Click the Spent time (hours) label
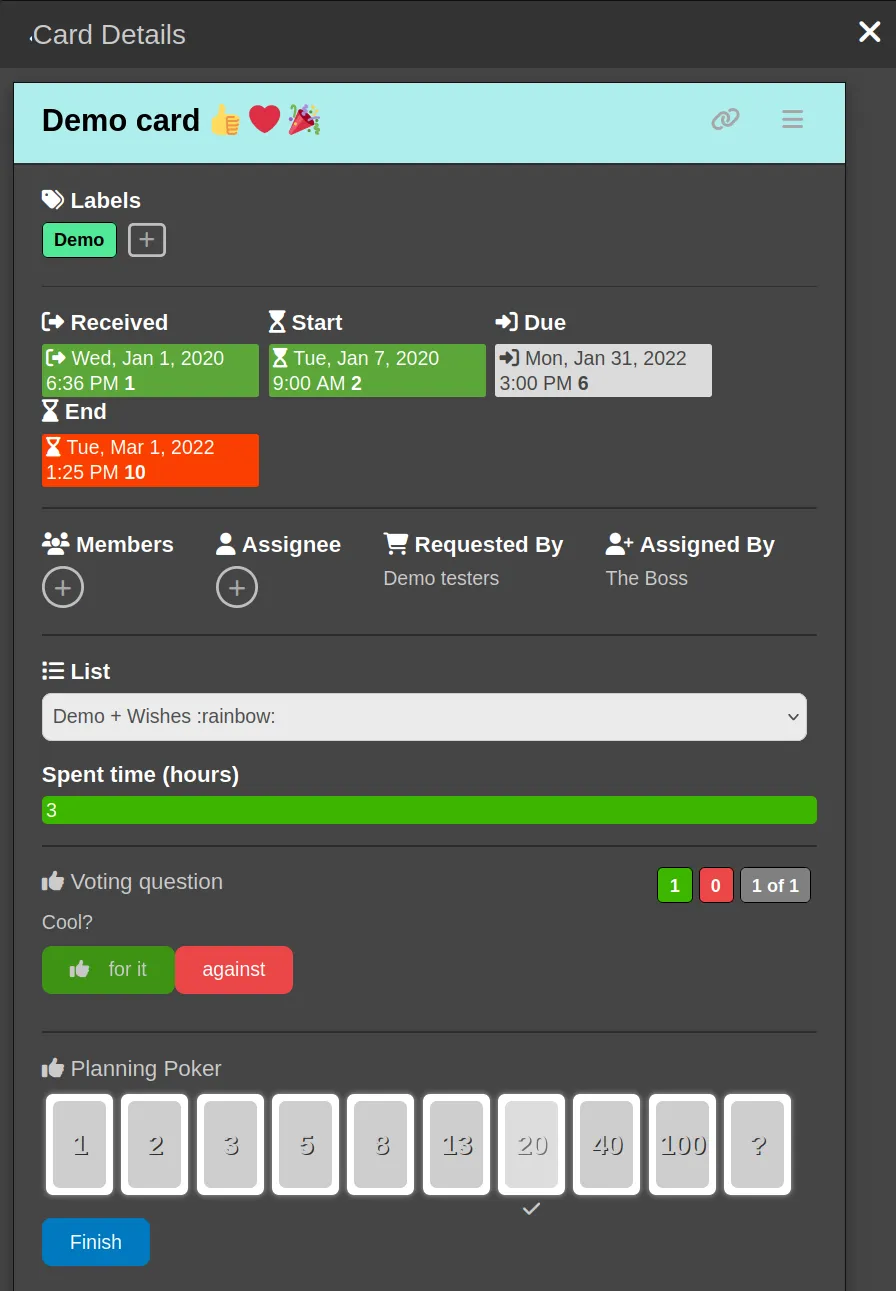This screenshot has height=1291, width=896. pos(140,775)
